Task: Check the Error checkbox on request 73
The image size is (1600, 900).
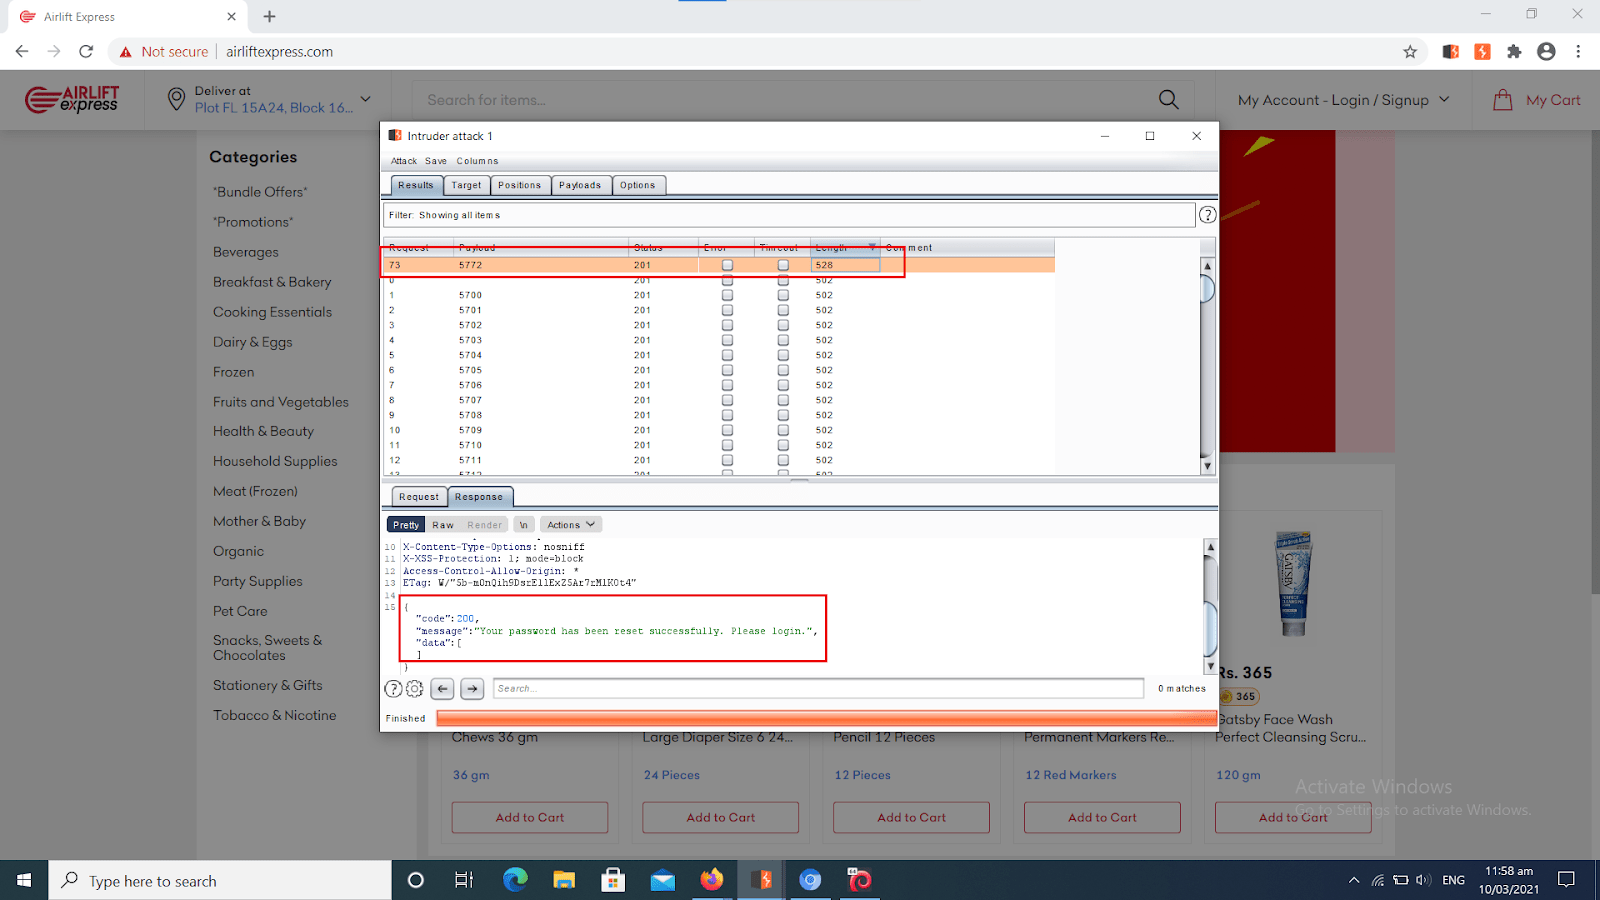Action: [x=727, y=265]
